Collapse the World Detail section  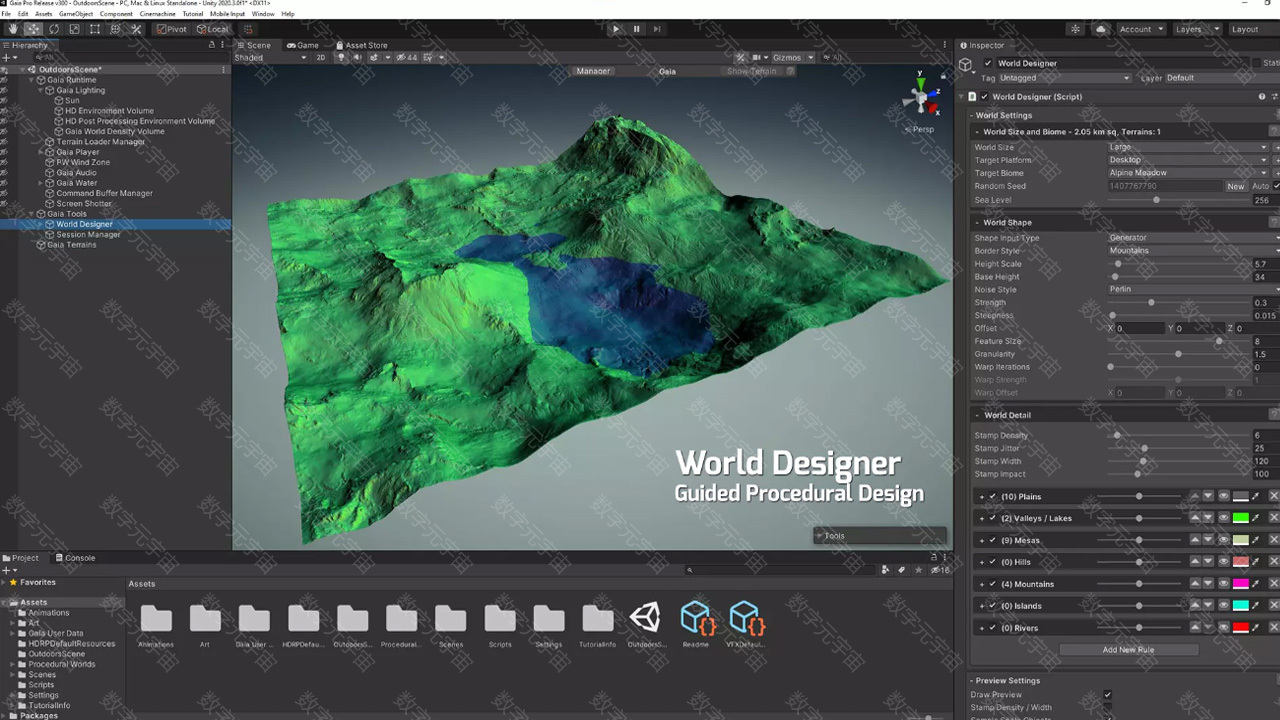pos(978,415)
